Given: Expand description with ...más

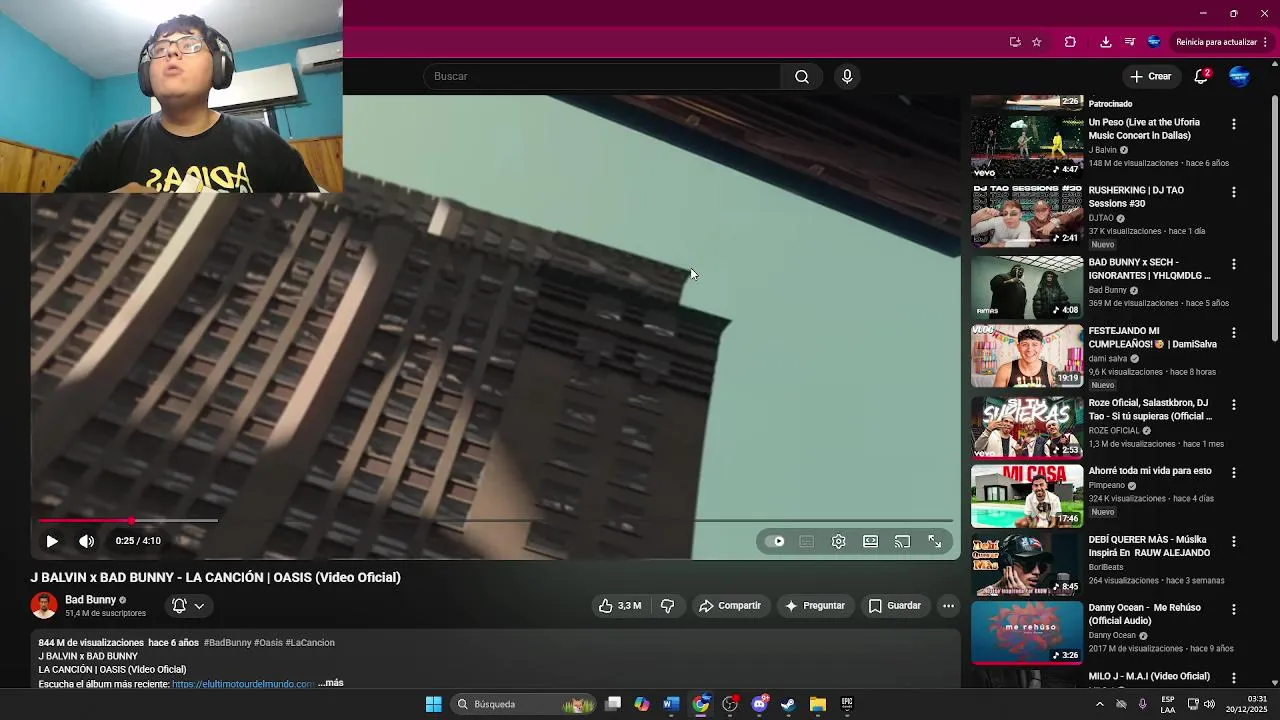Looking at the screenshot, I should (331, 683).
